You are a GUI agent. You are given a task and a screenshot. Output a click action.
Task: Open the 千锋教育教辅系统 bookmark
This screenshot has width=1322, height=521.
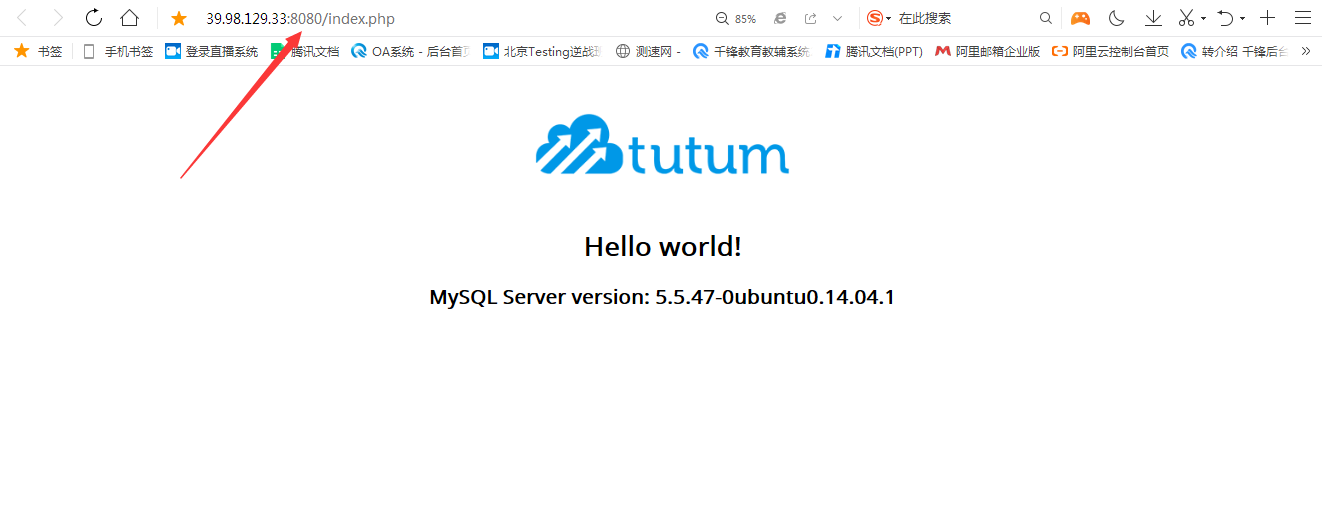click(752, 51)
